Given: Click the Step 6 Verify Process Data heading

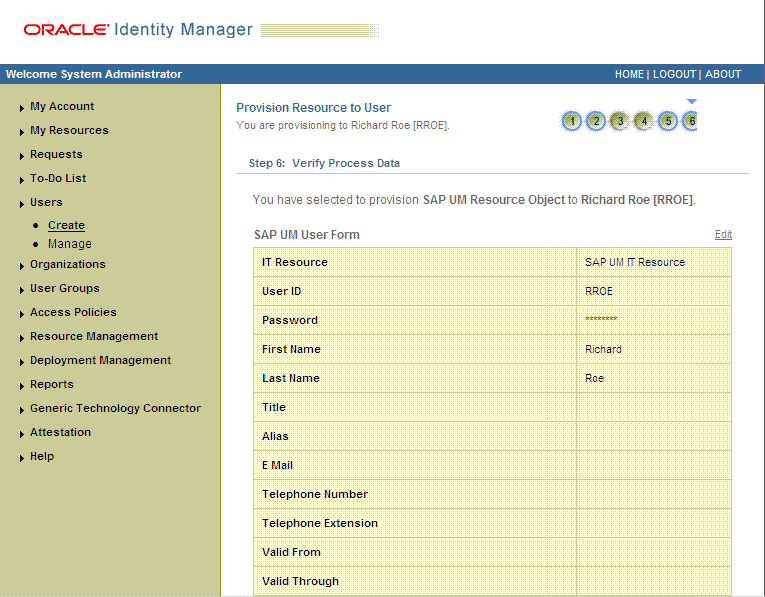Looking at the screenshot, I should click(x=324, y=163).
